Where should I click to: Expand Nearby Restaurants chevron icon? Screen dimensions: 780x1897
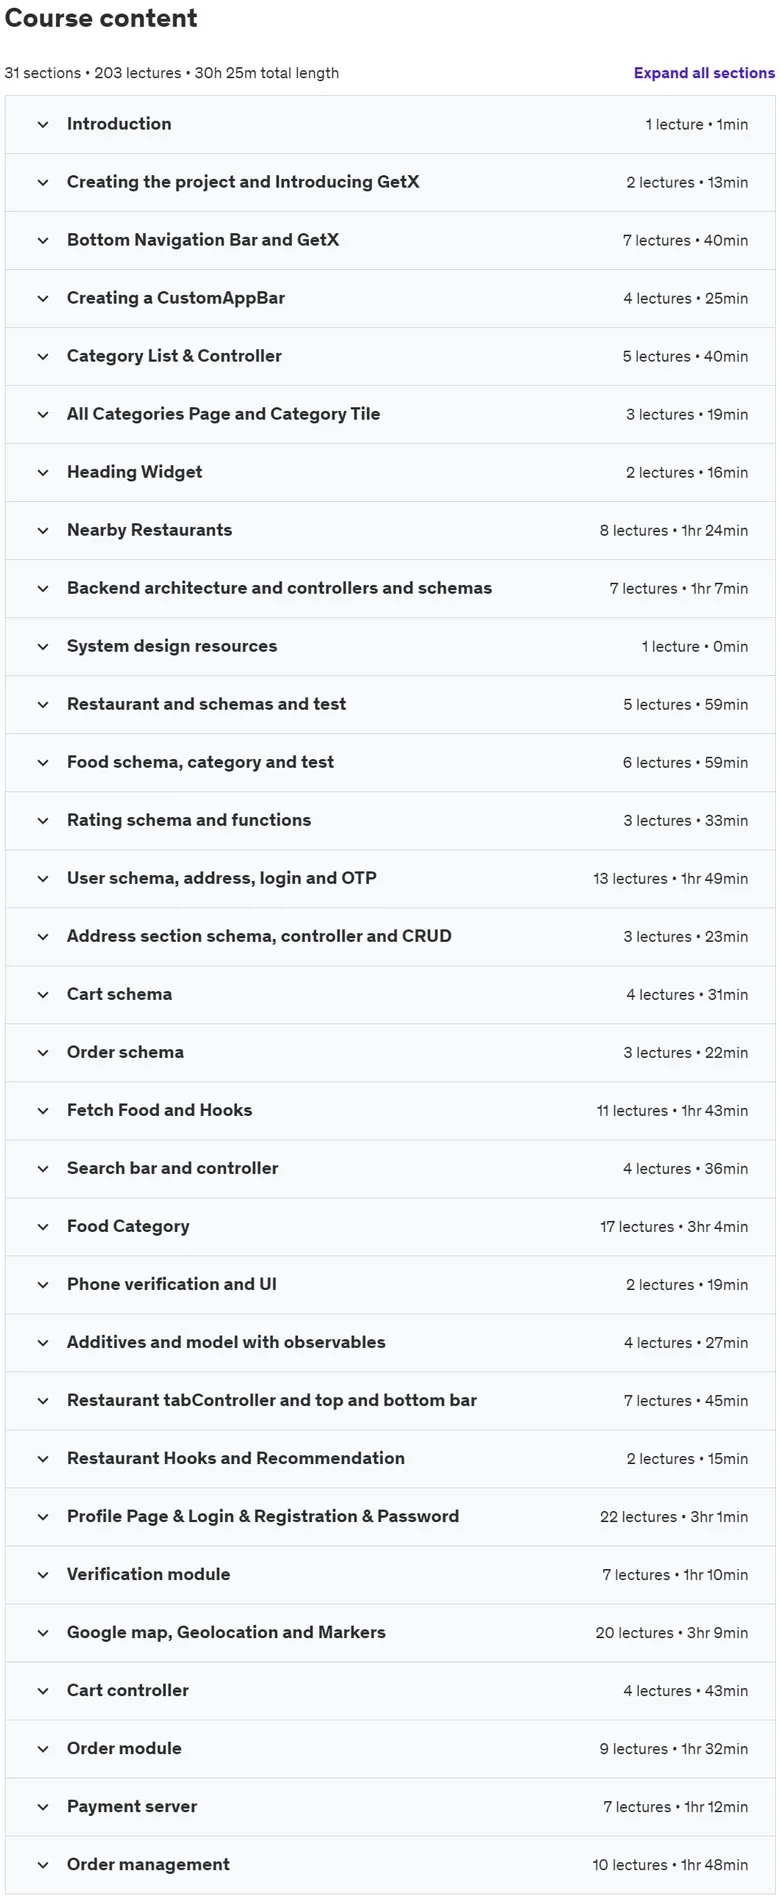click(43, 531)
